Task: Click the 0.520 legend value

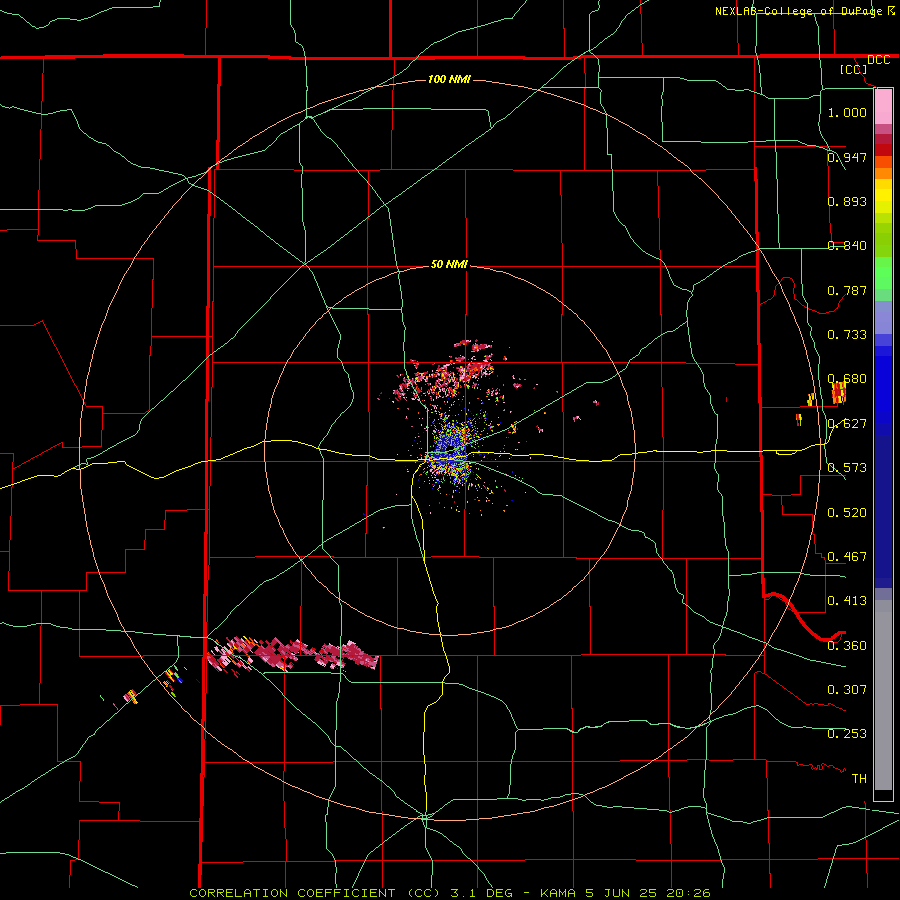Action: click(x=847, y=513)
